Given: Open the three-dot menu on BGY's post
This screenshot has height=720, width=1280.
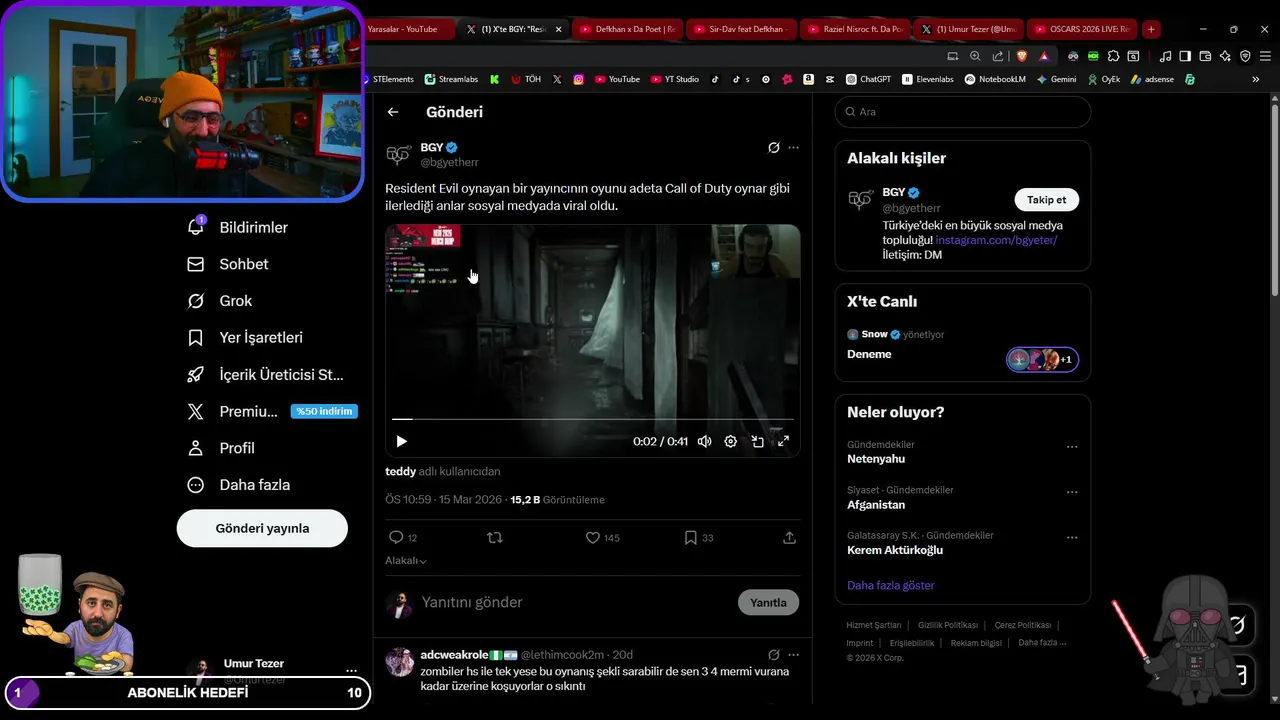Looking at the screenshot, I should (793, 147).
